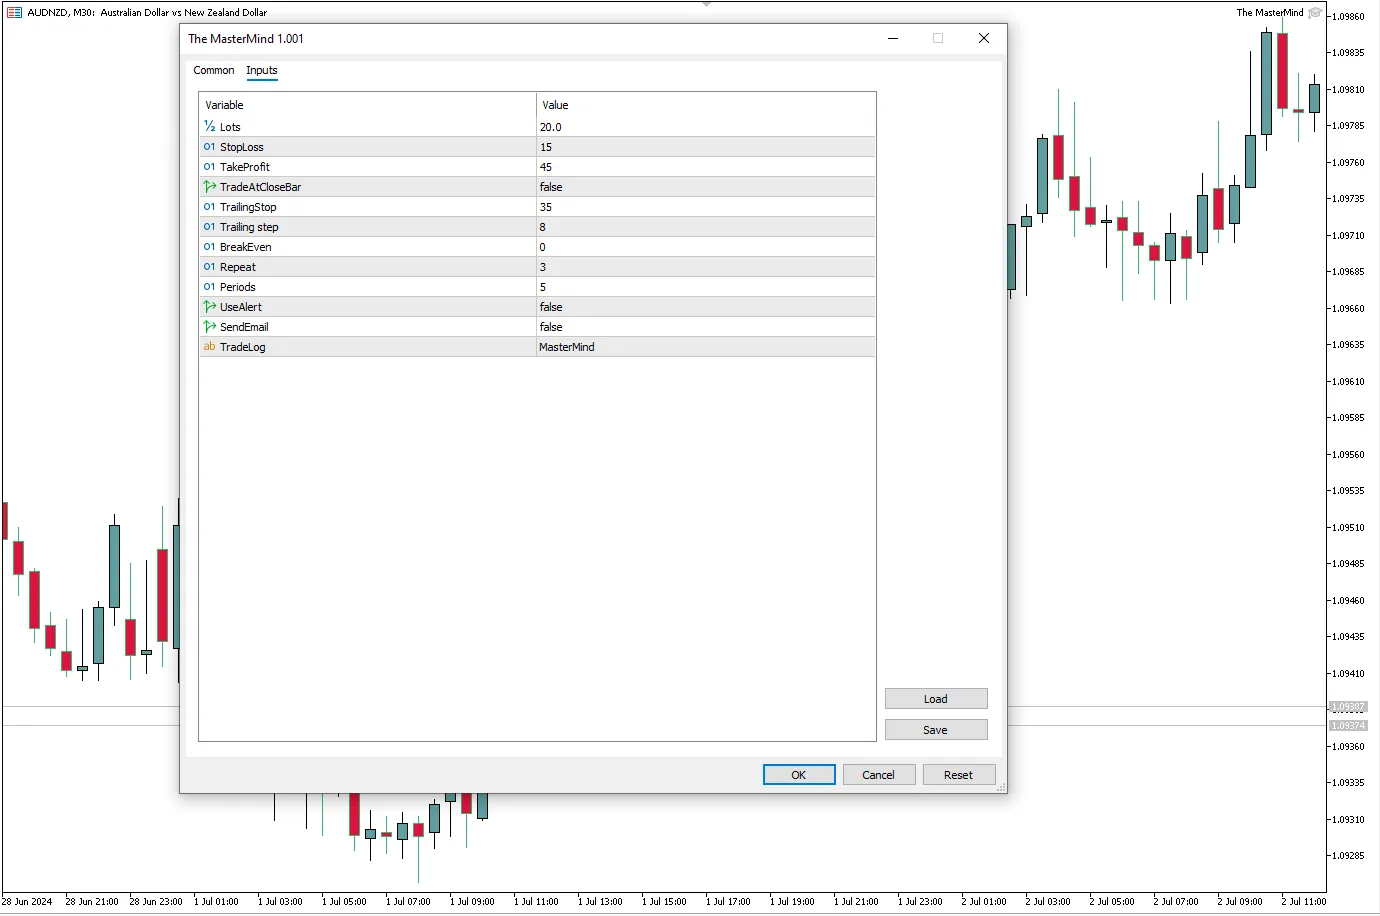Click the integer icon beside StopLoss
This screenshot has height=916, width=1380.
tap(210, 147)
